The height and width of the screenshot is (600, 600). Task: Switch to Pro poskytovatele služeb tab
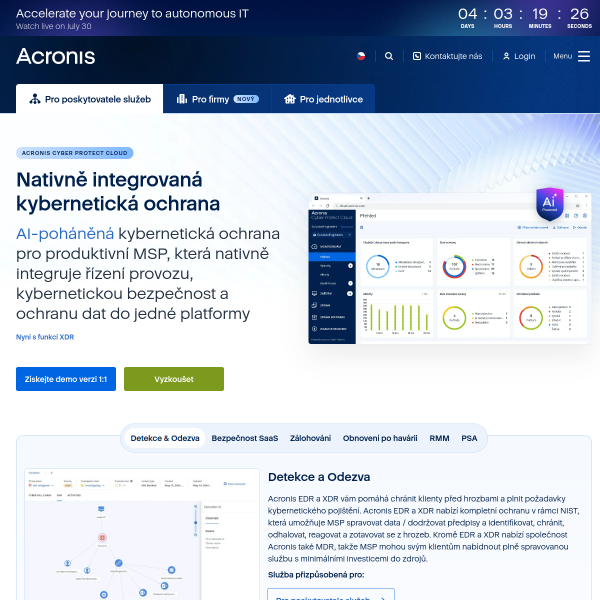pos(90,99)
